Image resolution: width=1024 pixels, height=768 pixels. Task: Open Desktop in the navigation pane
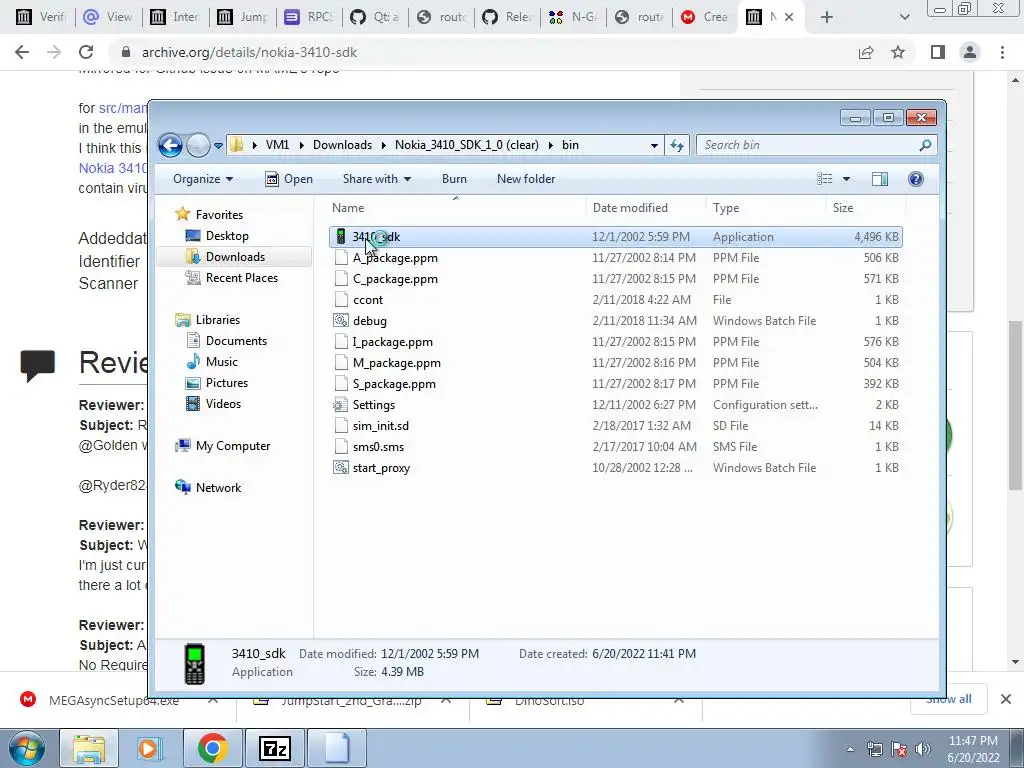click(227, 236)
